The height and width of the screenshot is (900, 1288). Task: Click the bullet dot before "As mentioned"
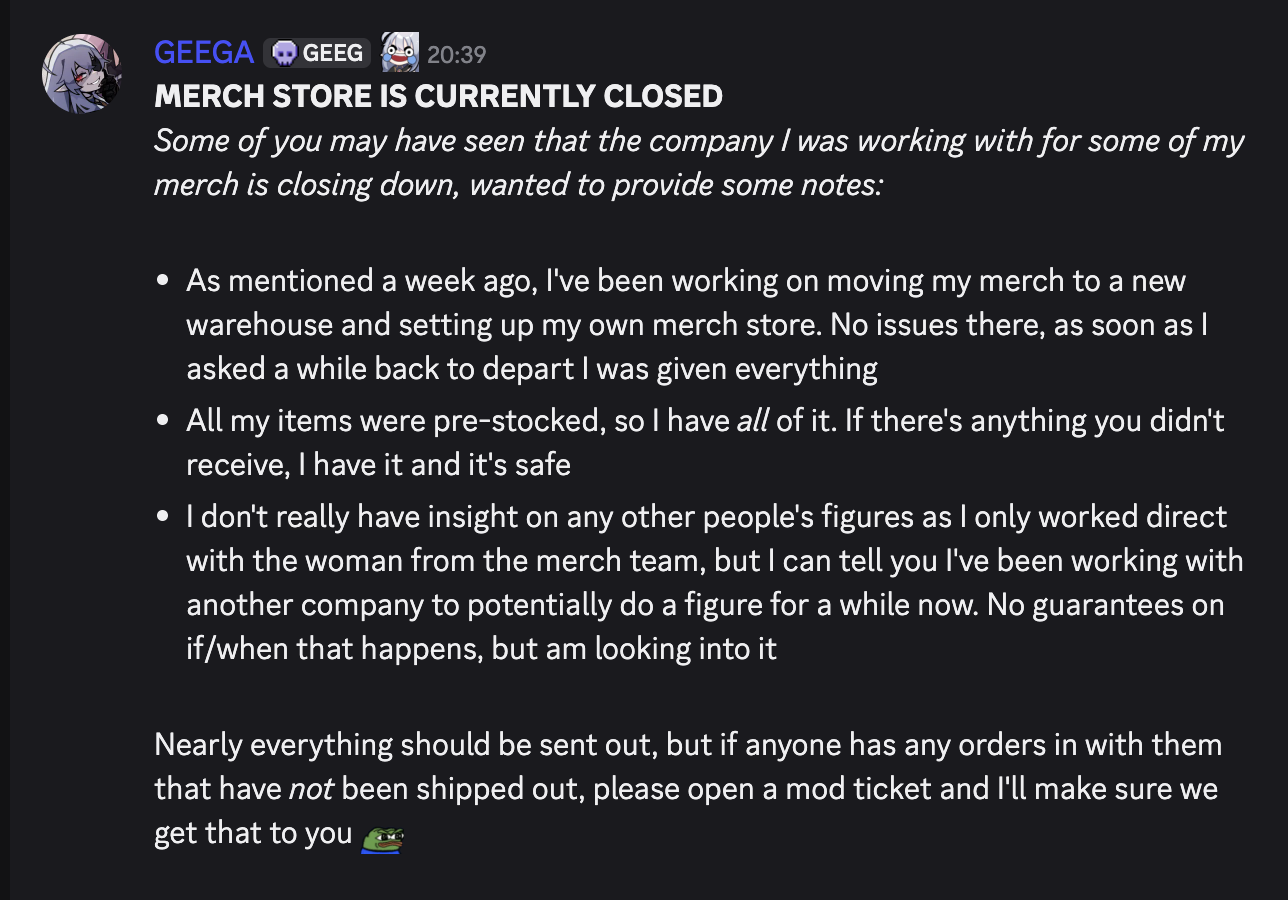163,283
